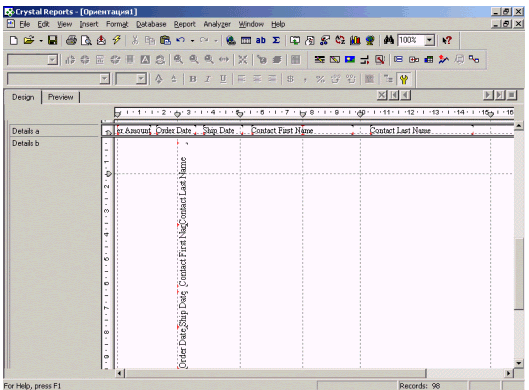Click the vertical scrollbar down arrow
Image resolution: width=529 pixels, height=390 pixels.
(519, 363)
